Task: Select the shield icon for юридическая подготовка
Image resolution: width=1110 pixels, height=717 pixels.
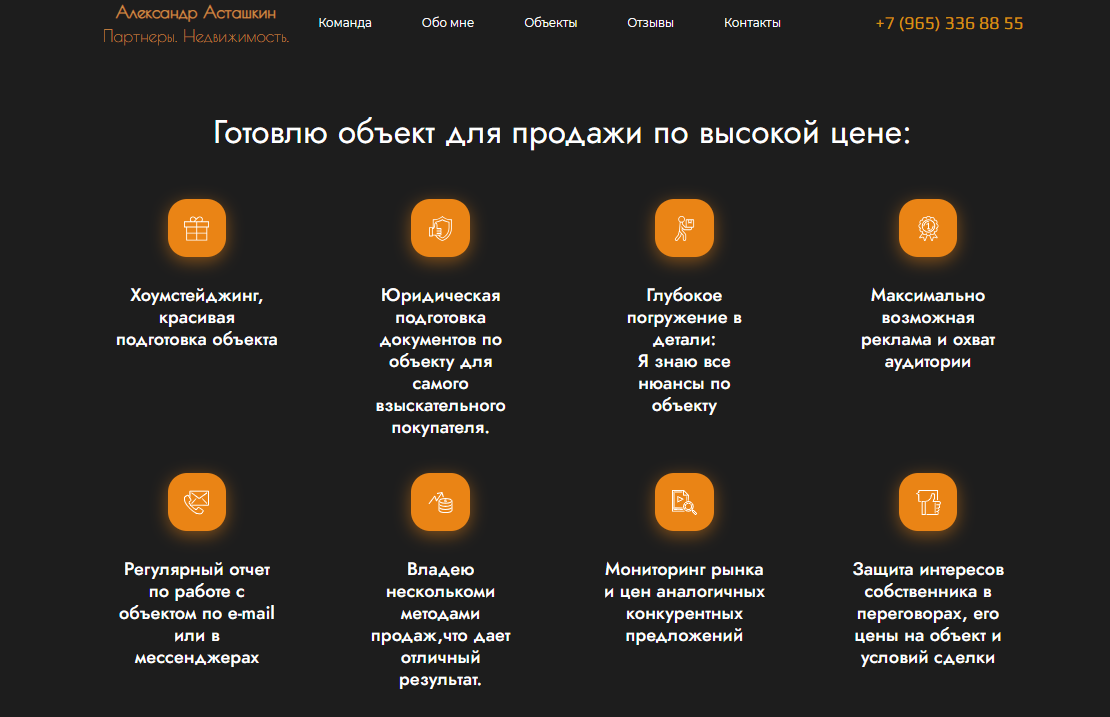Action: 441,228
